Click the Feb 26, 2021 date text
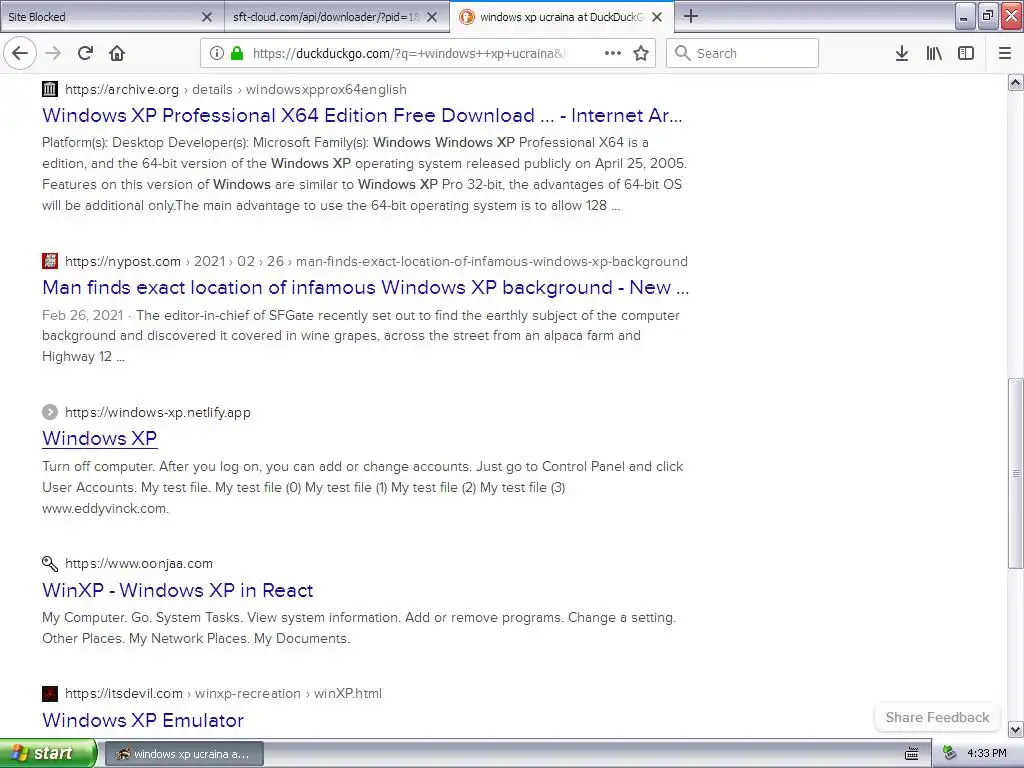Image resolution: width=1024 pixels, height=768 pixels. click(82, 315)
